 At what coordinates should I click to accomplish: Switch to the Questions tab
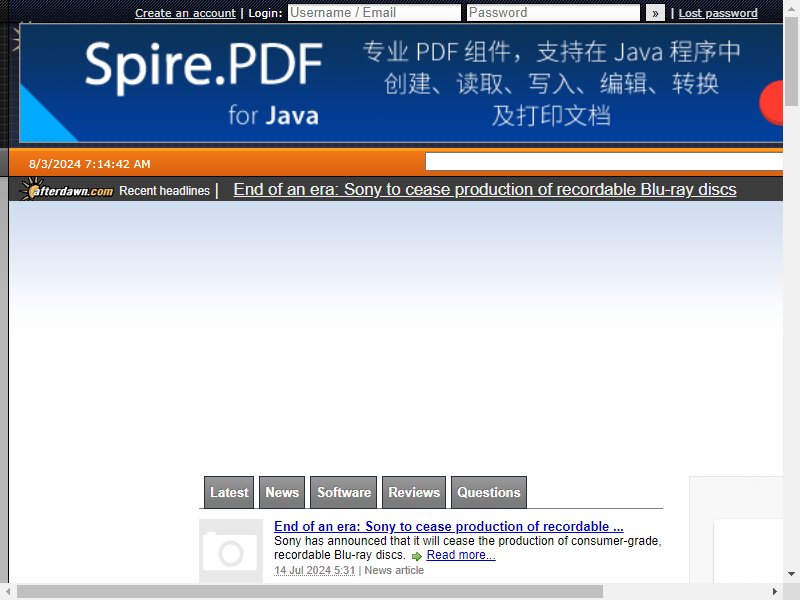489,492
